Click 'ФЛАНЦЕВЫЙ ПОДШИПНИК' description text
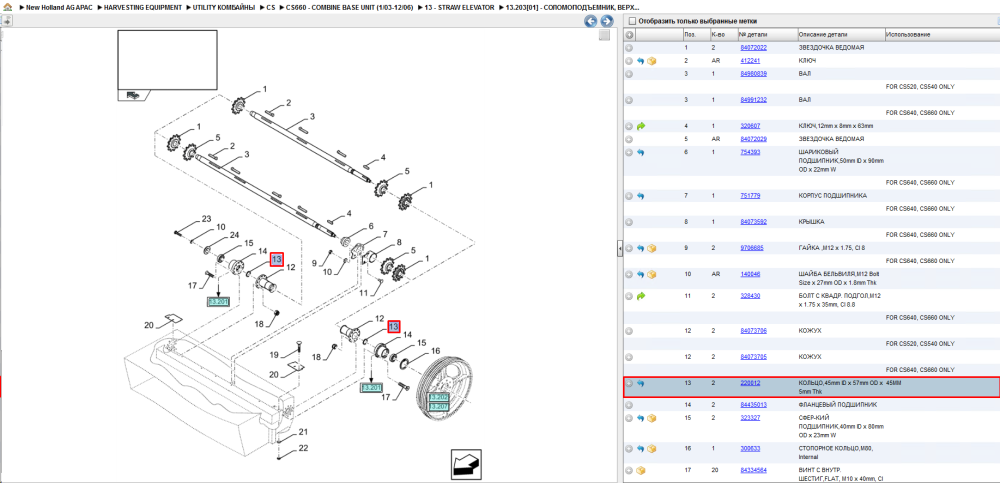Screen dimensions: 1000x483 837,405
